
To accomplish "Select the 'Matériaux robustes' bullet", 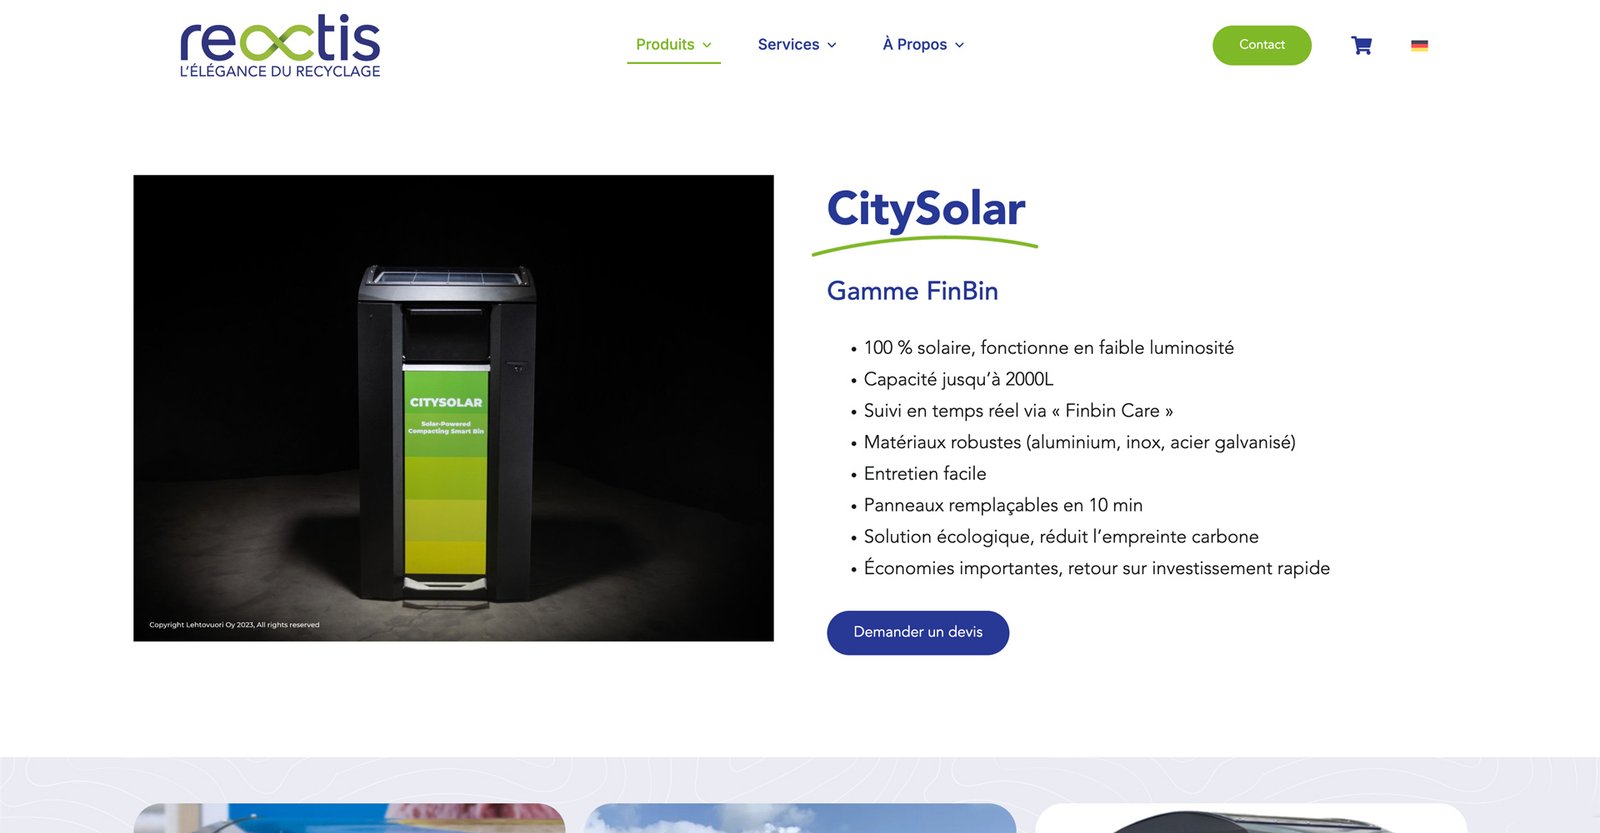I will click(x=1080, y=442).
